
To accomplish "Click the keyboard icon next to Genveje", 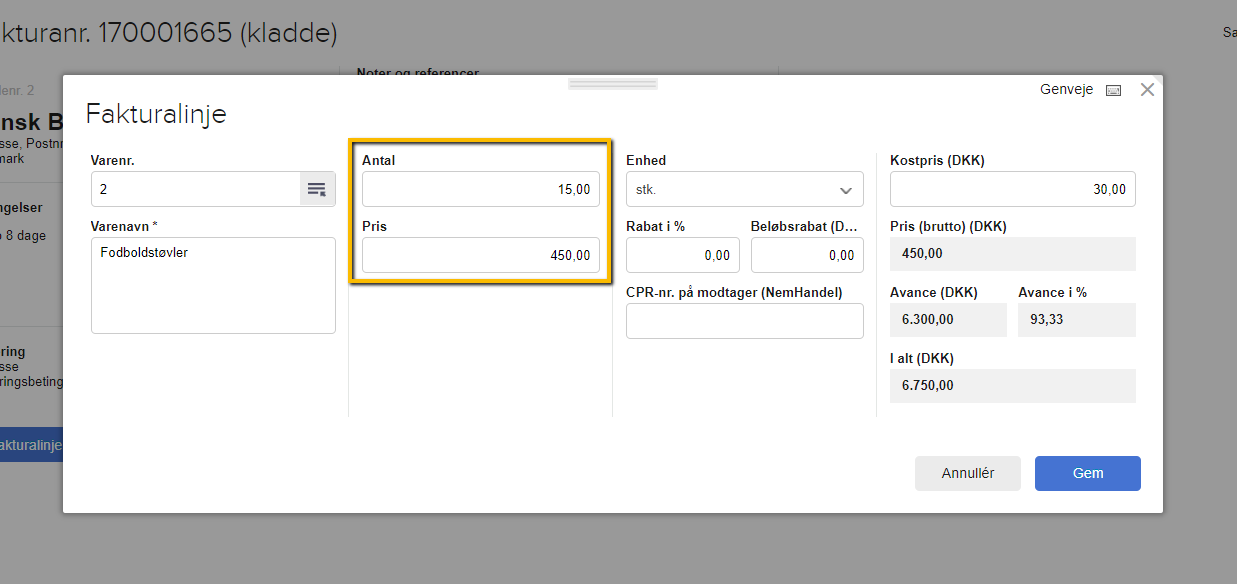I will point(1113,90).
